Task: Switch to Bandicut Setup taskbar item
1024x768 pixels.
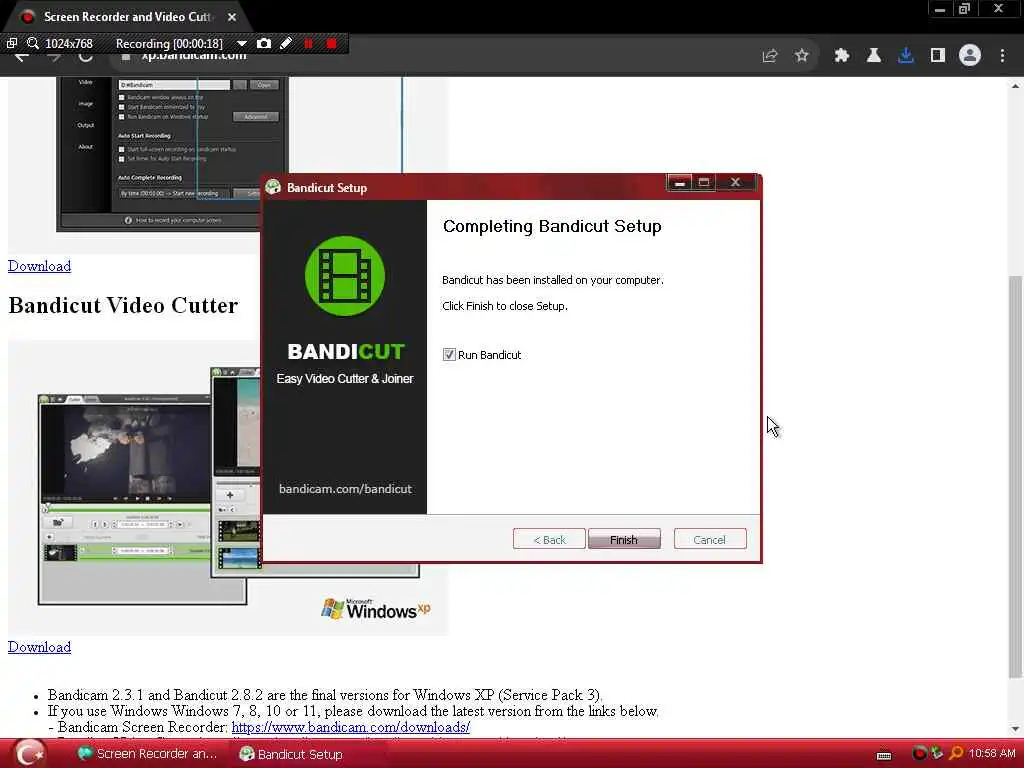Action: click(291, 754)
